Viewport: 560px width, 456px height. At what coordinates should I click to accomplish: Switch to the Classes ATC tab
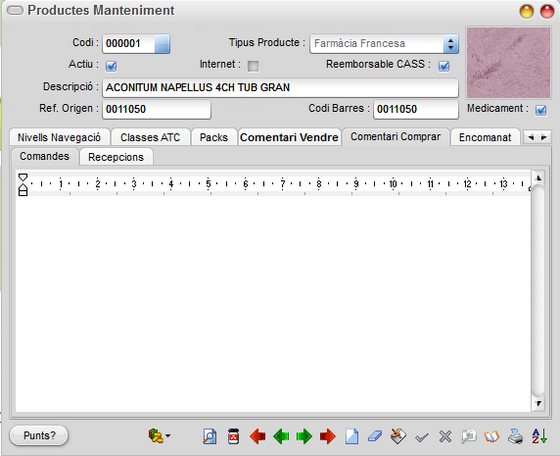click(150, 137)
